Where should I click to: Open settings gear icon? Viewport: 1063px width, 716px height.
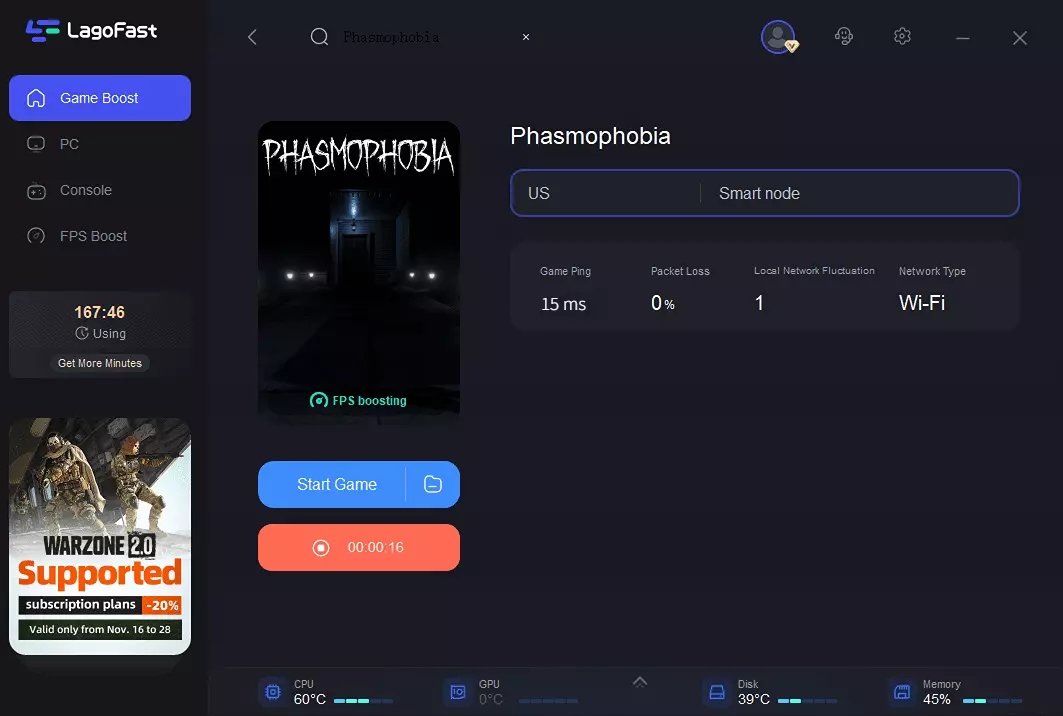pos(902,36)
